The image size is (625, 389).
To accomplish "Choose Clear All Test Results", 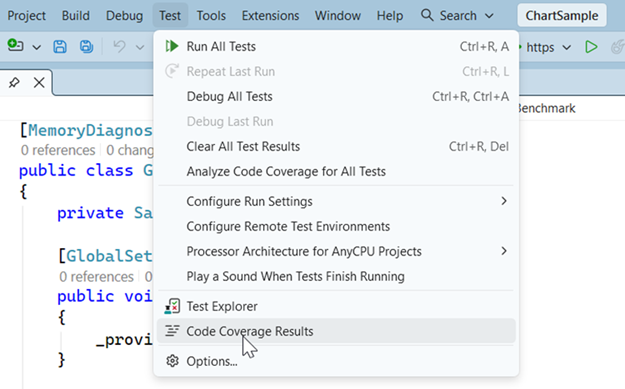I will (336, 146).
